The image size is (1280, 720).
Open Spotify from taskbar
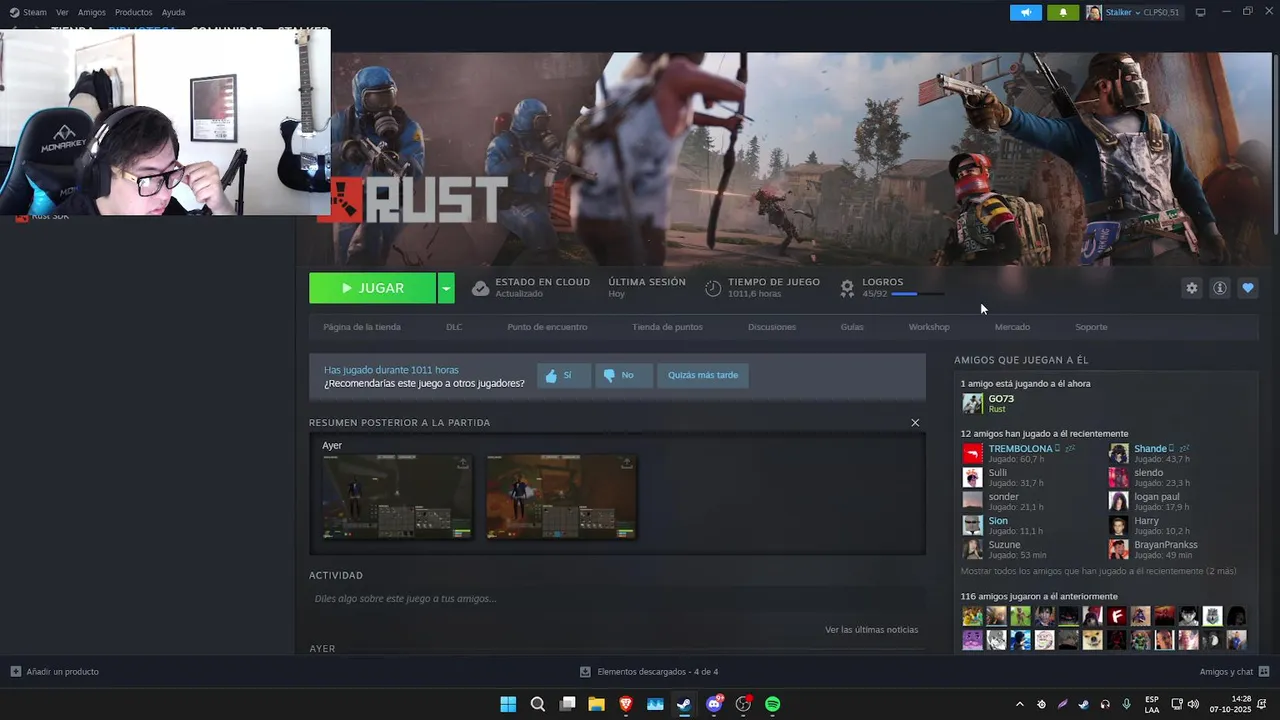point(773,704)
